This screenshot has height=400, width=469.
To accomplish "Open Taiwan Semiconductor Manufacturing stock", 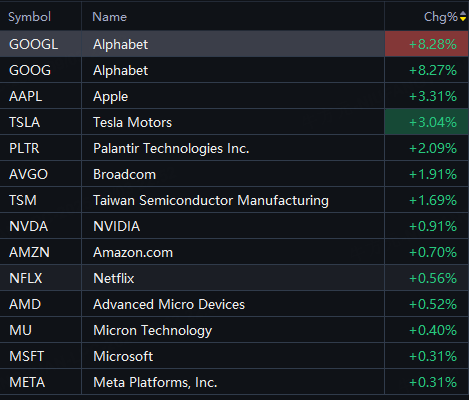I will click(x=211, y=200).
